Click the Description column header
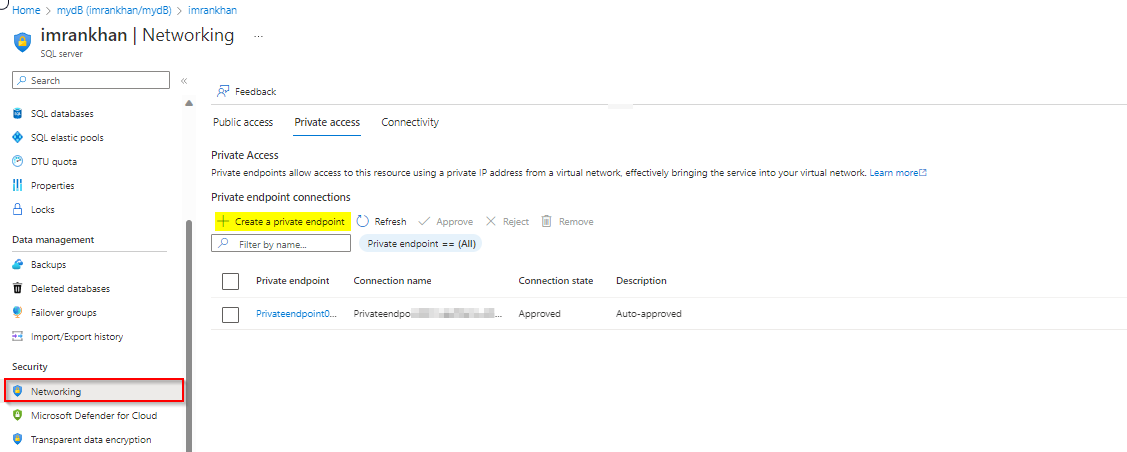The image size is (1127, 452). pyautogui.click(x=641, y=280)
